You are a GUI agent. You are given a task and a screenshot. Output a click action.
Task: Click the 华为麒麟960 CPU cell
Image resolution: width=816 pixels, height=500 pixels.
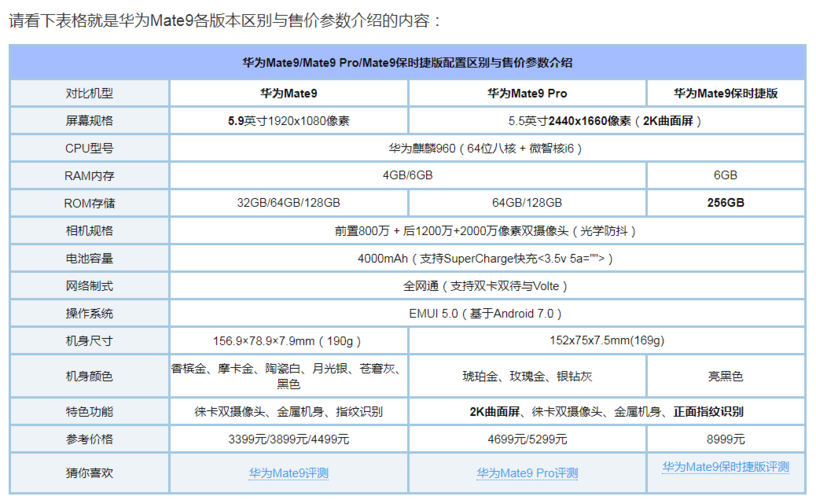pyautogui.click(x=487, y=148)
